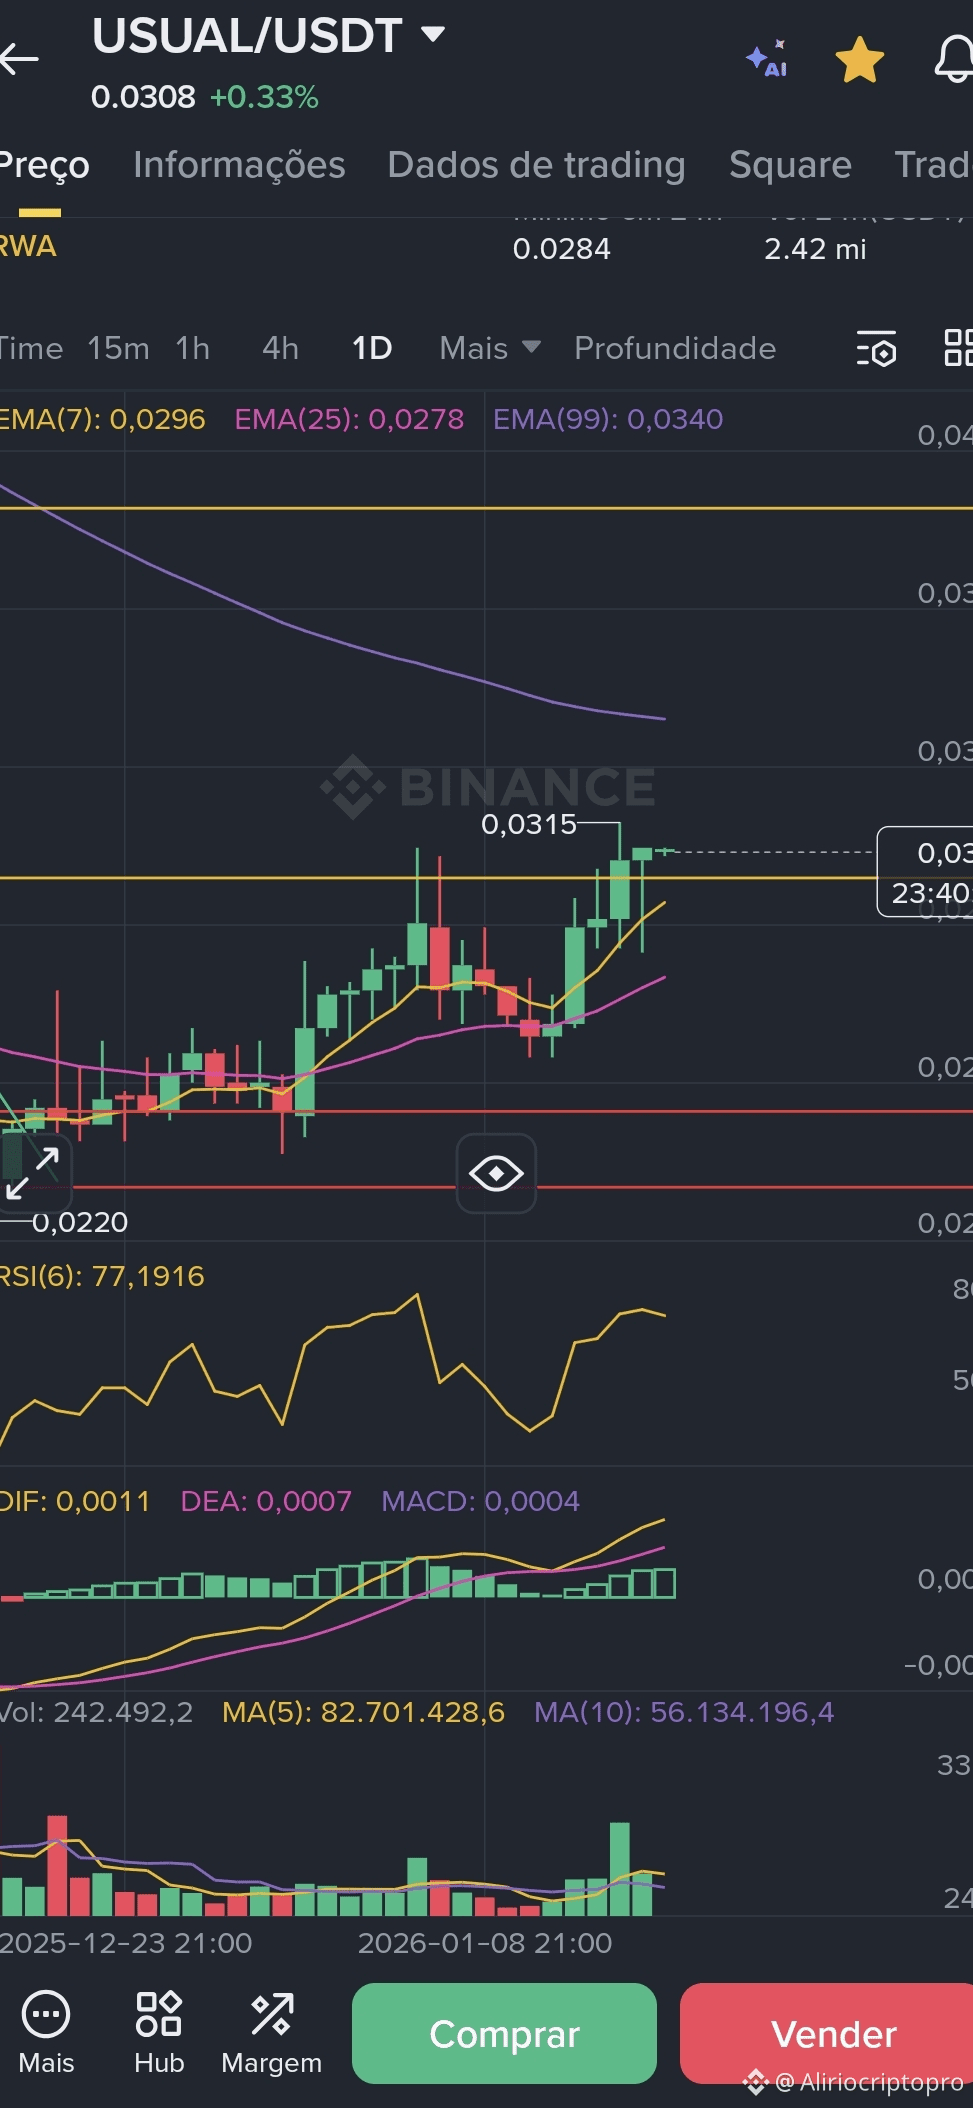The width and height of the screenshot is (973, 2108).
Task: Tap the volume MA(10) label
Action: 683,1713
